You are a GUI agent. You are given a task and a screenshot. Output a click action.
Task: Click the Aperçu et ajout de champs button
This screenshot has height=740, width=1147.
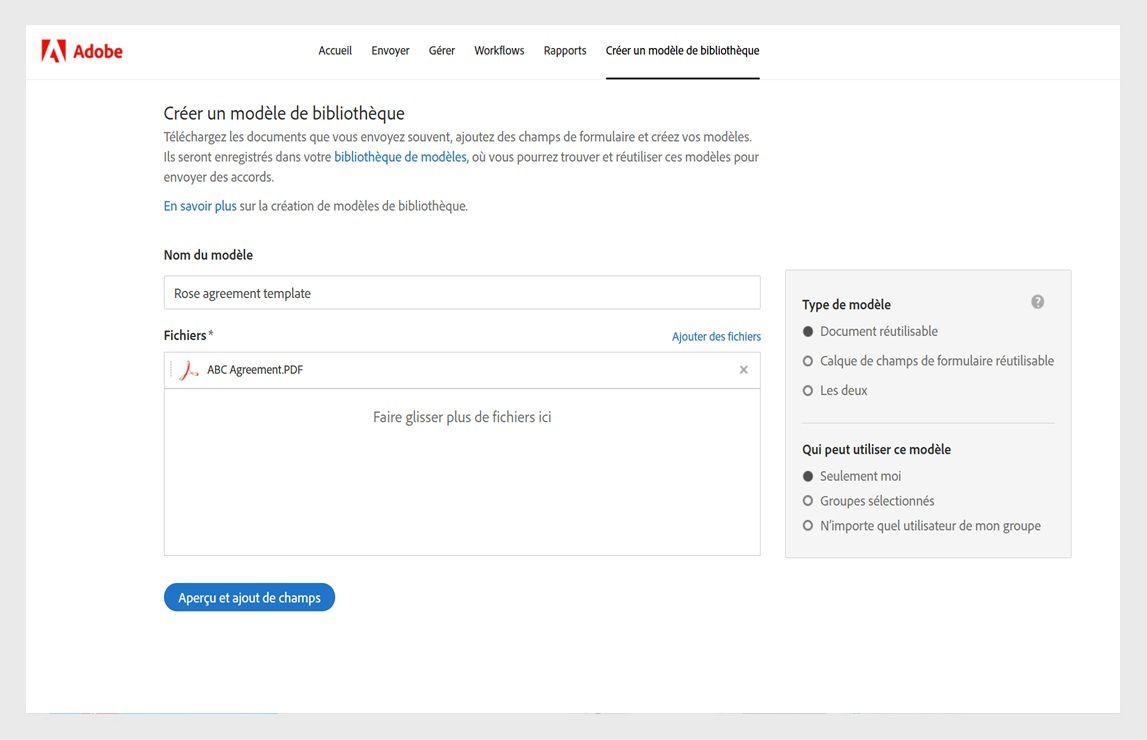(248, 597)
